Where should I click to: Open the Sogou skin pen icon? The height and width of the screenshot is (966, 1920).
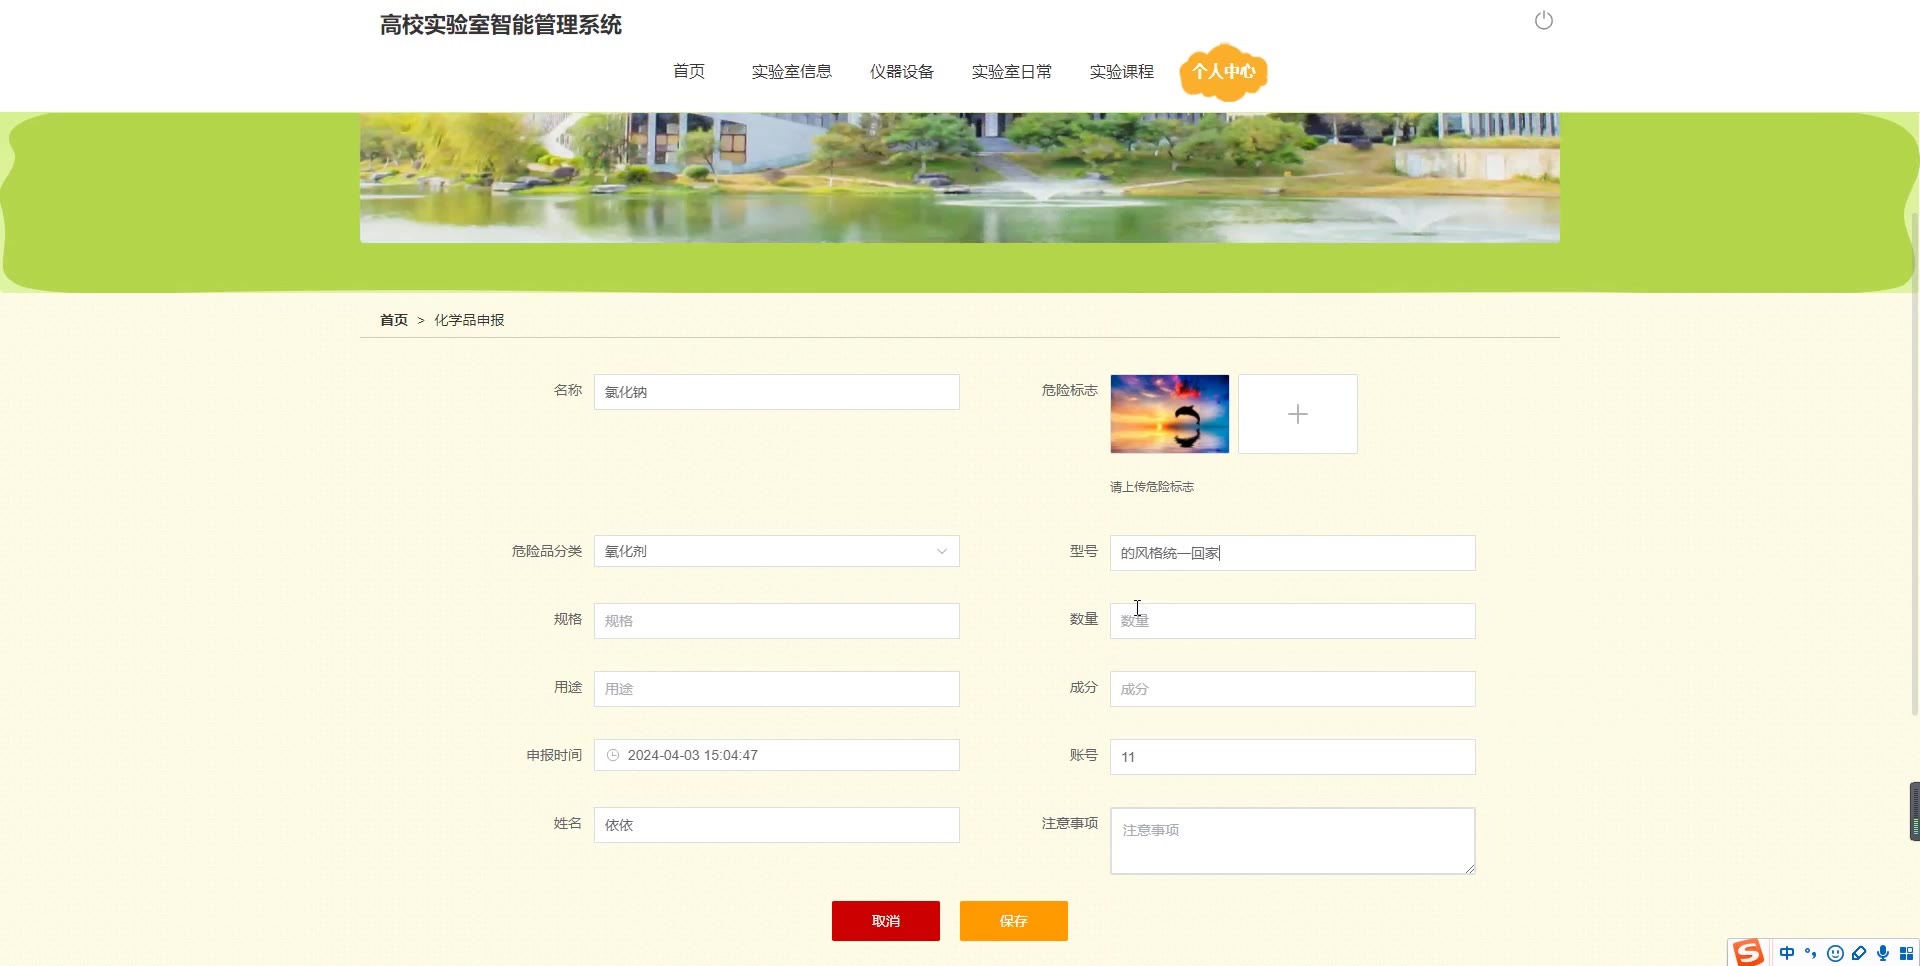[x=1859, y=953]
